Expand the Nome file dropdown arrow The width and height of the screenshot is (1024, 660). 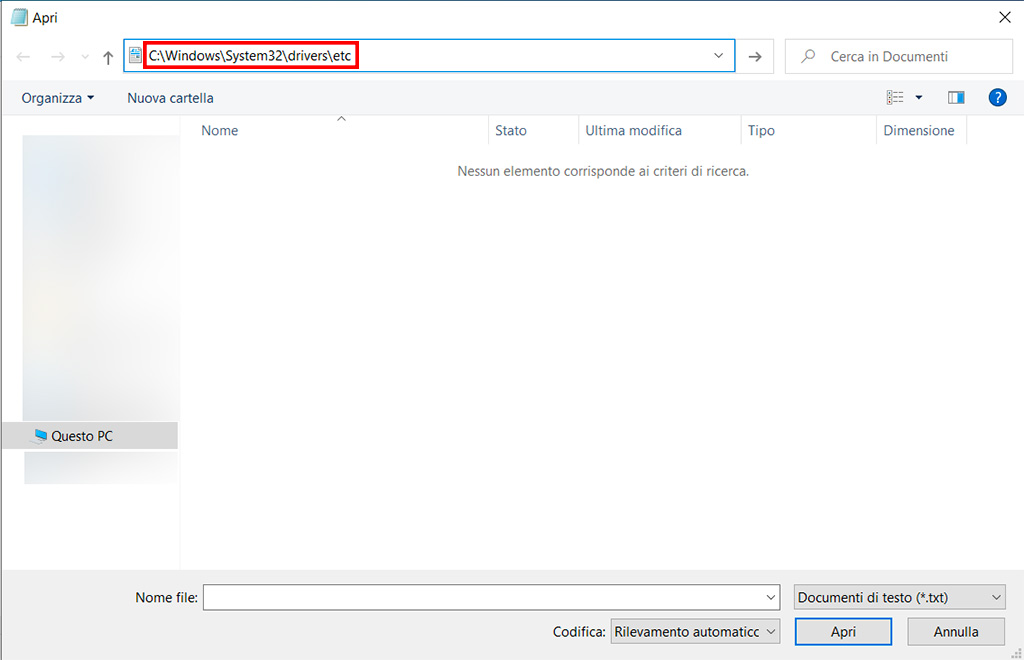click(x=771, y=597)
